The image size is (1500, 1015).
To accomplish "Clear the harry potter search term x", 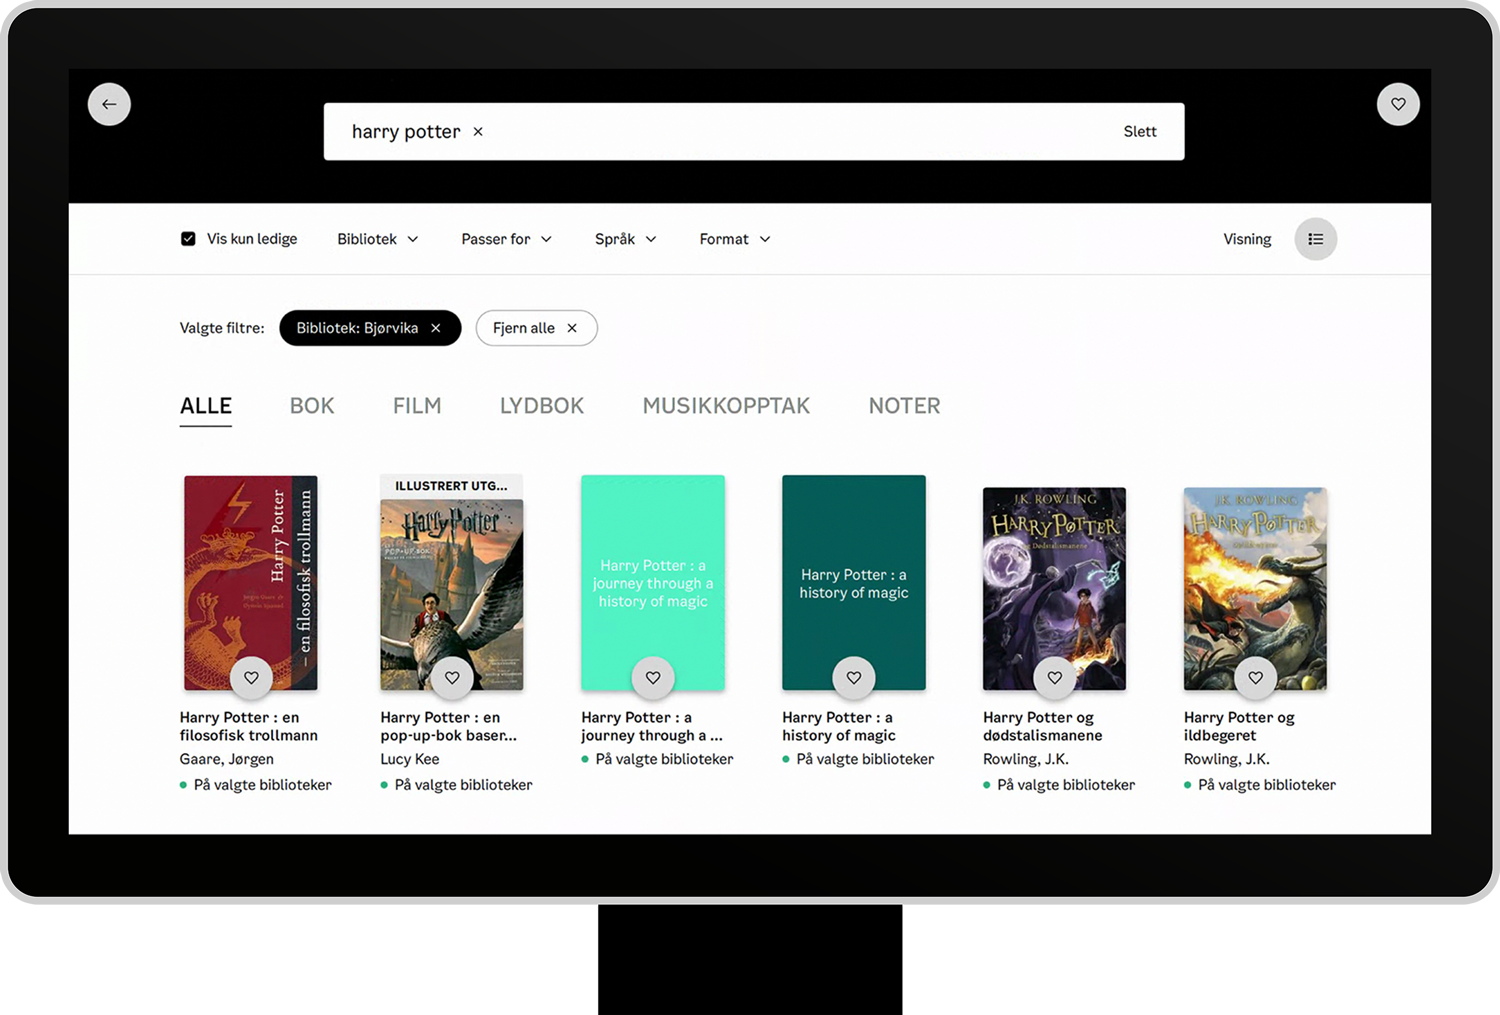I will [478, 132].
